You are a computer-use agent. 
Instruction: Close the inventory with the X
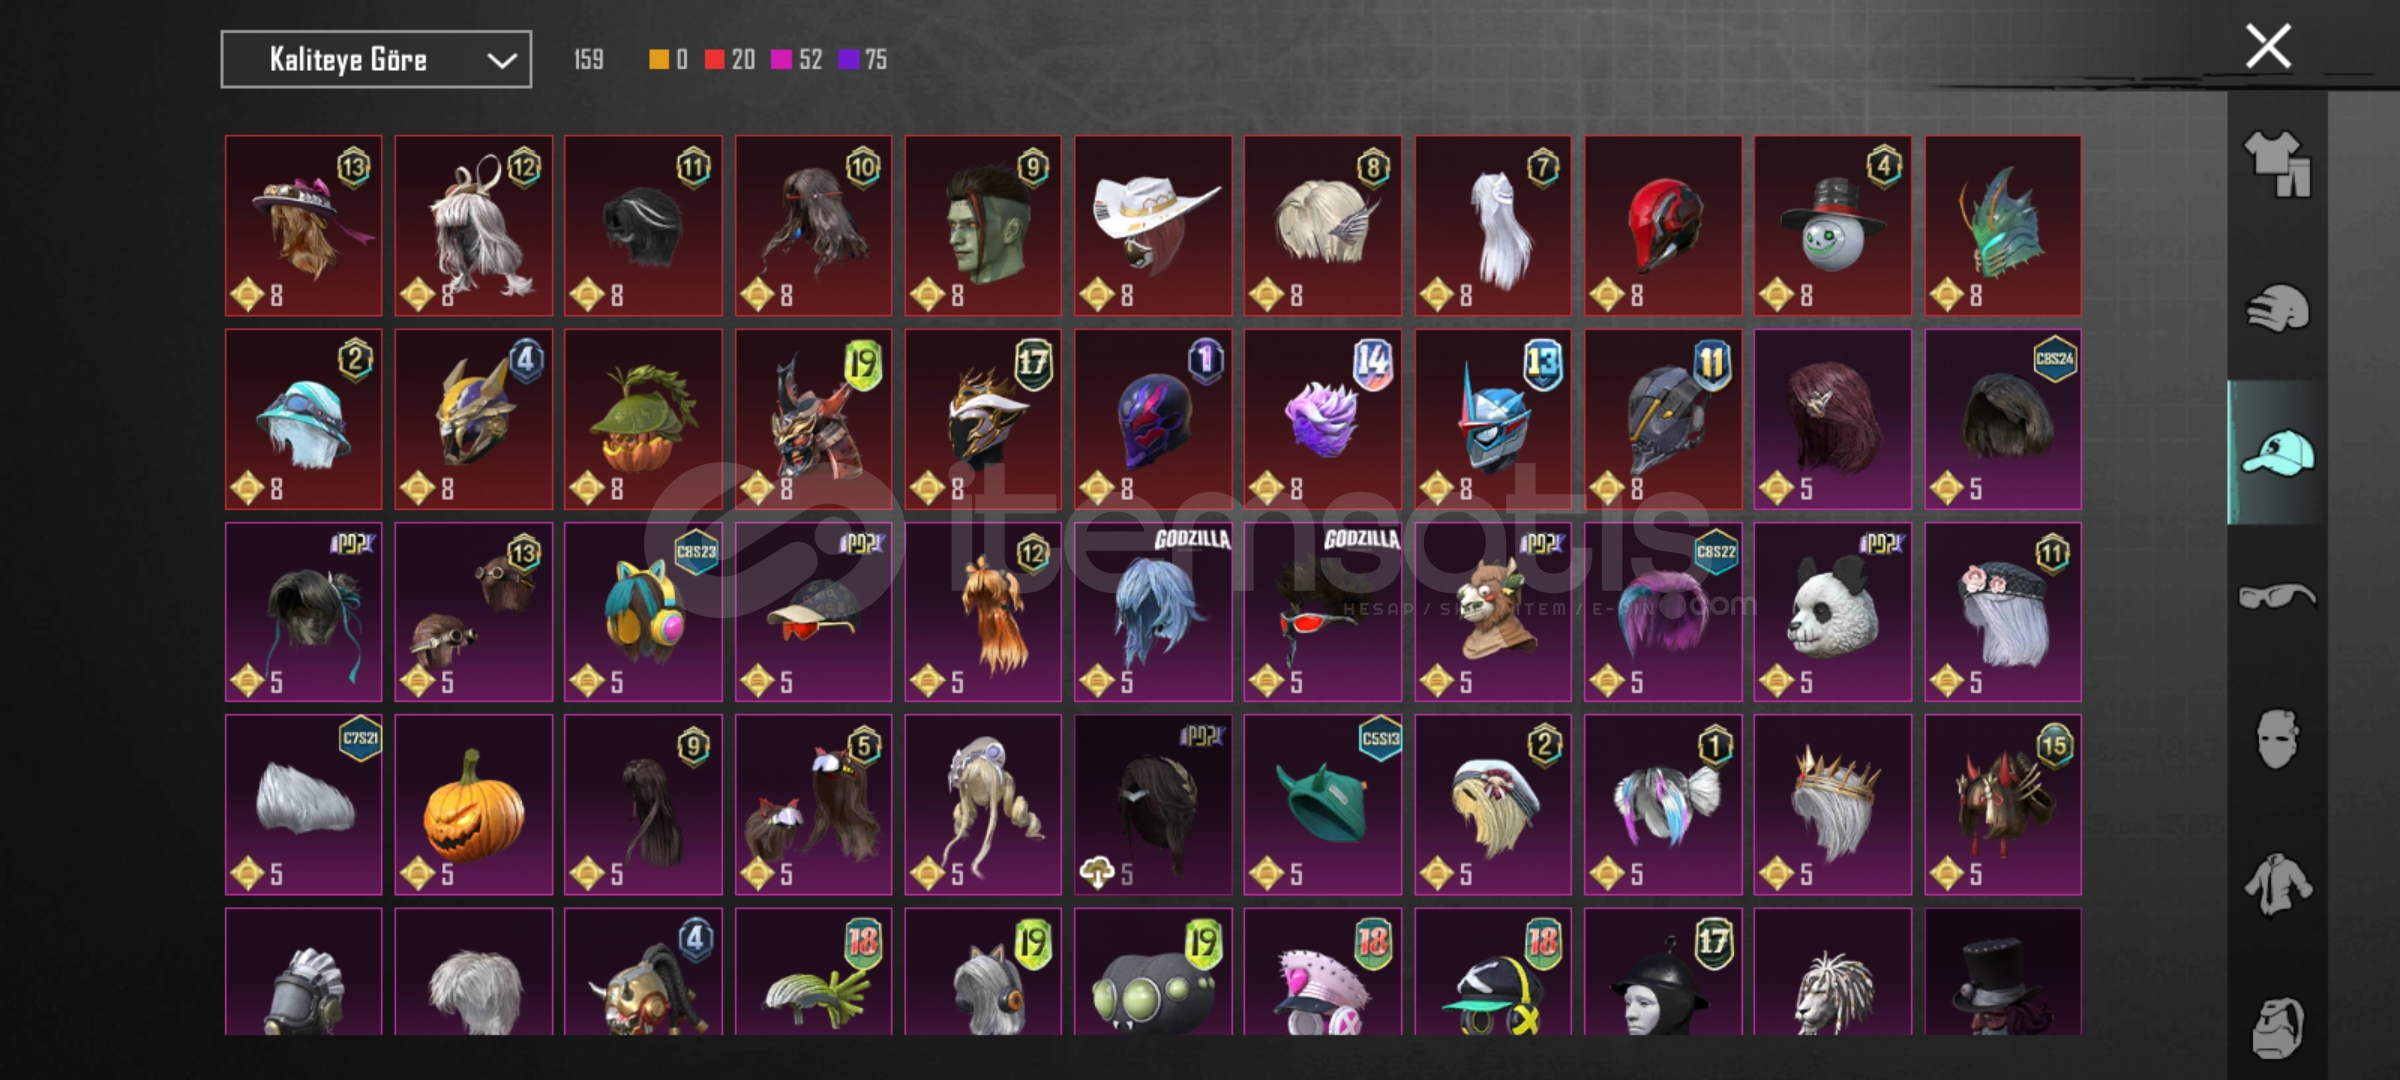2268,46
